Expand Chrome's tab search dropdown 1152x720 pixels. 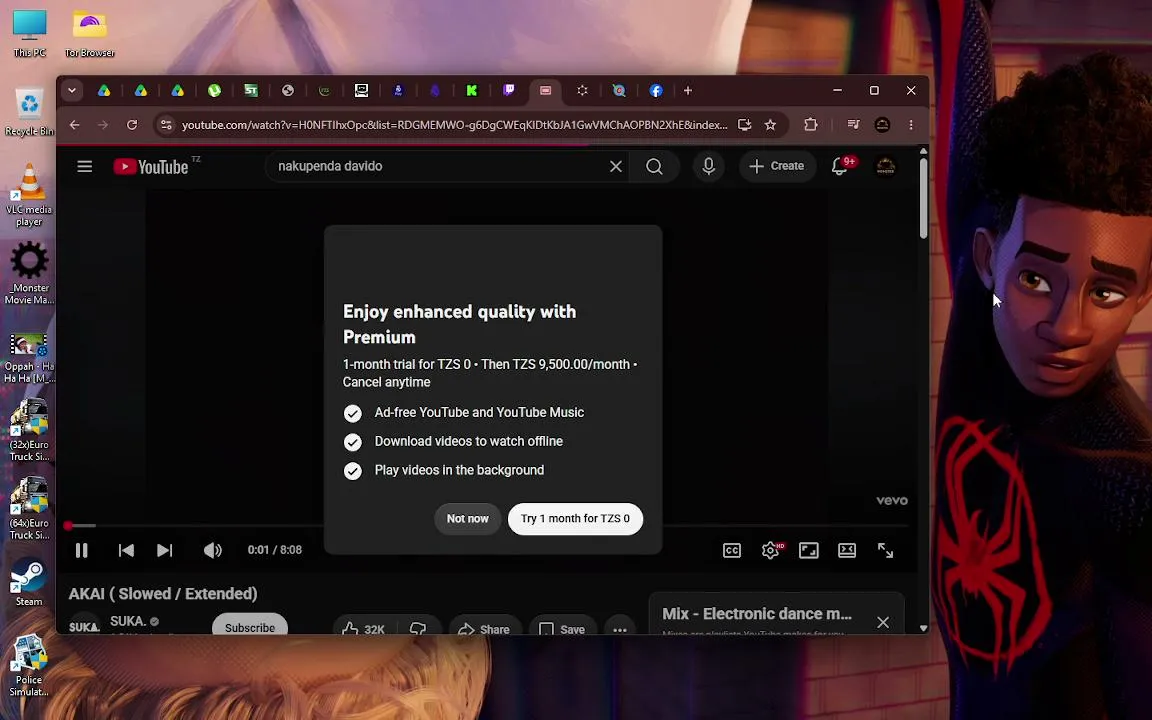(72, 90)
